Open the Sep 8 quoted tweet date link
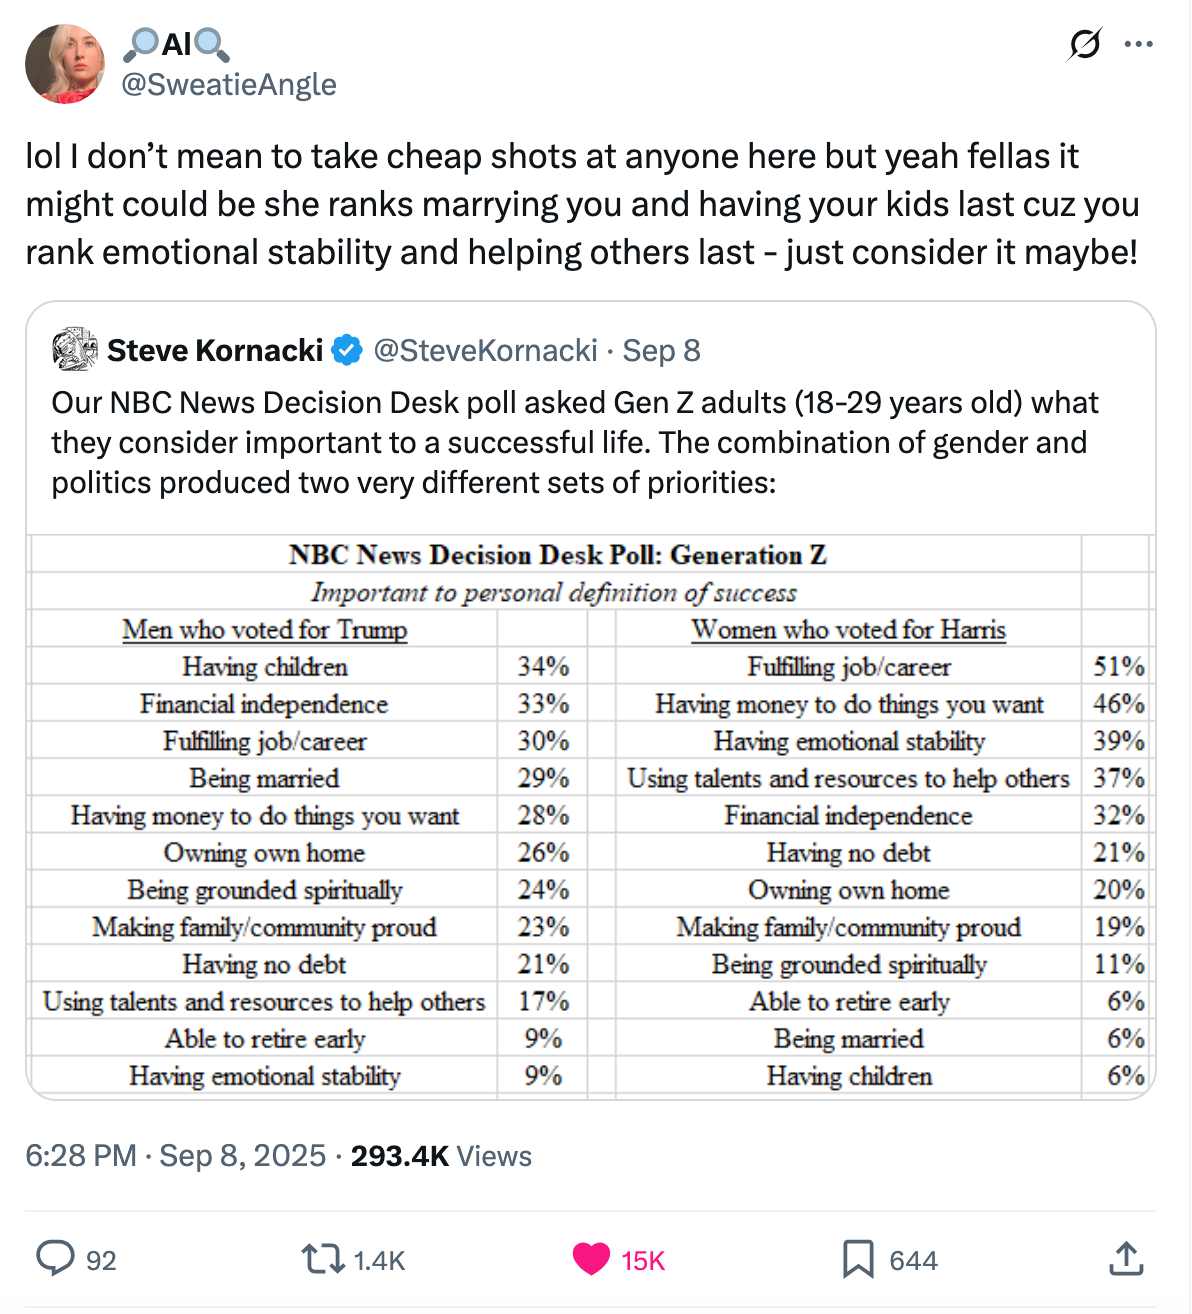The height and width of the screenshot is (1314, 1192). coord(662,350)
